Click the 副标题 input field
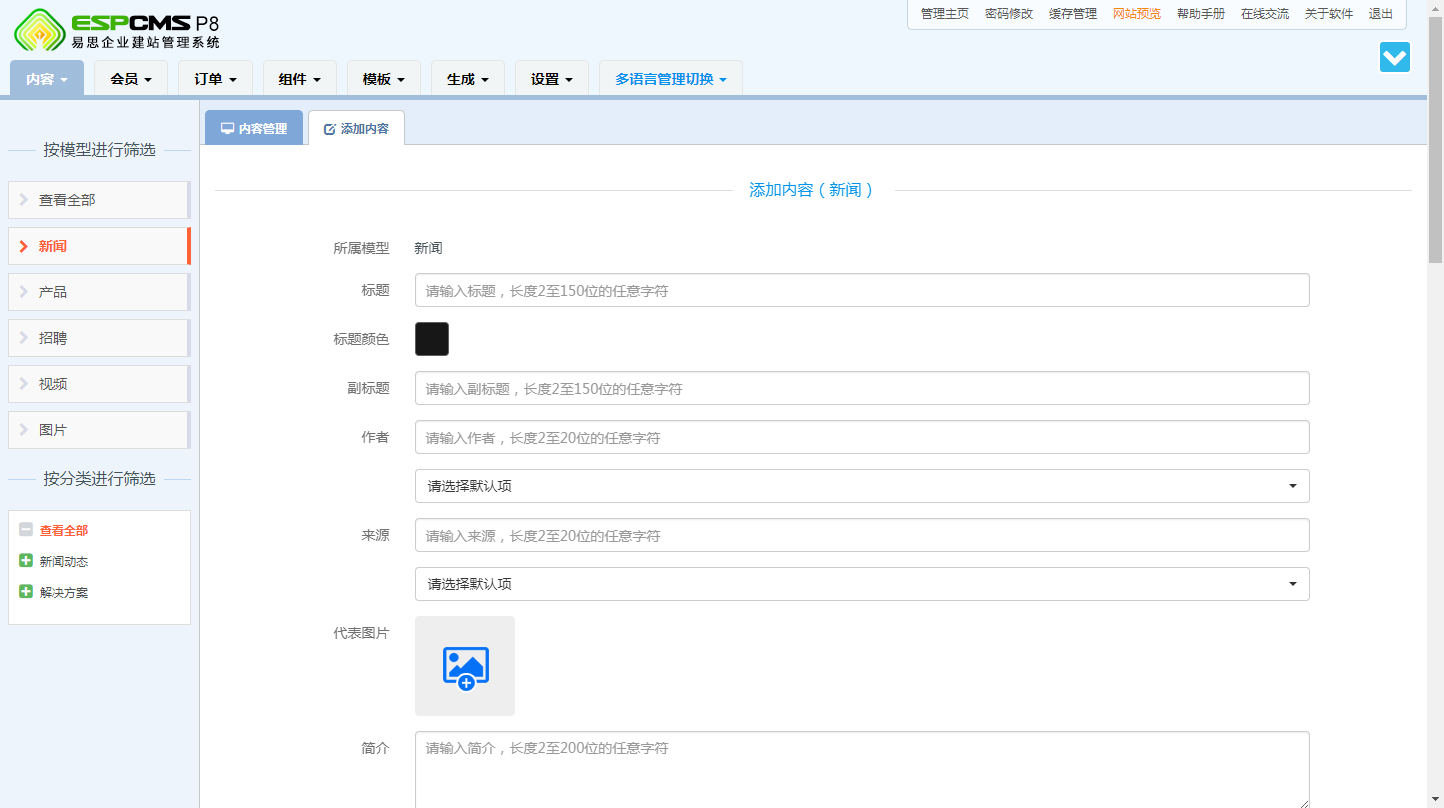Image resolution: width=1444 pixels, height=808 pixels. click(x=862, y=388)
